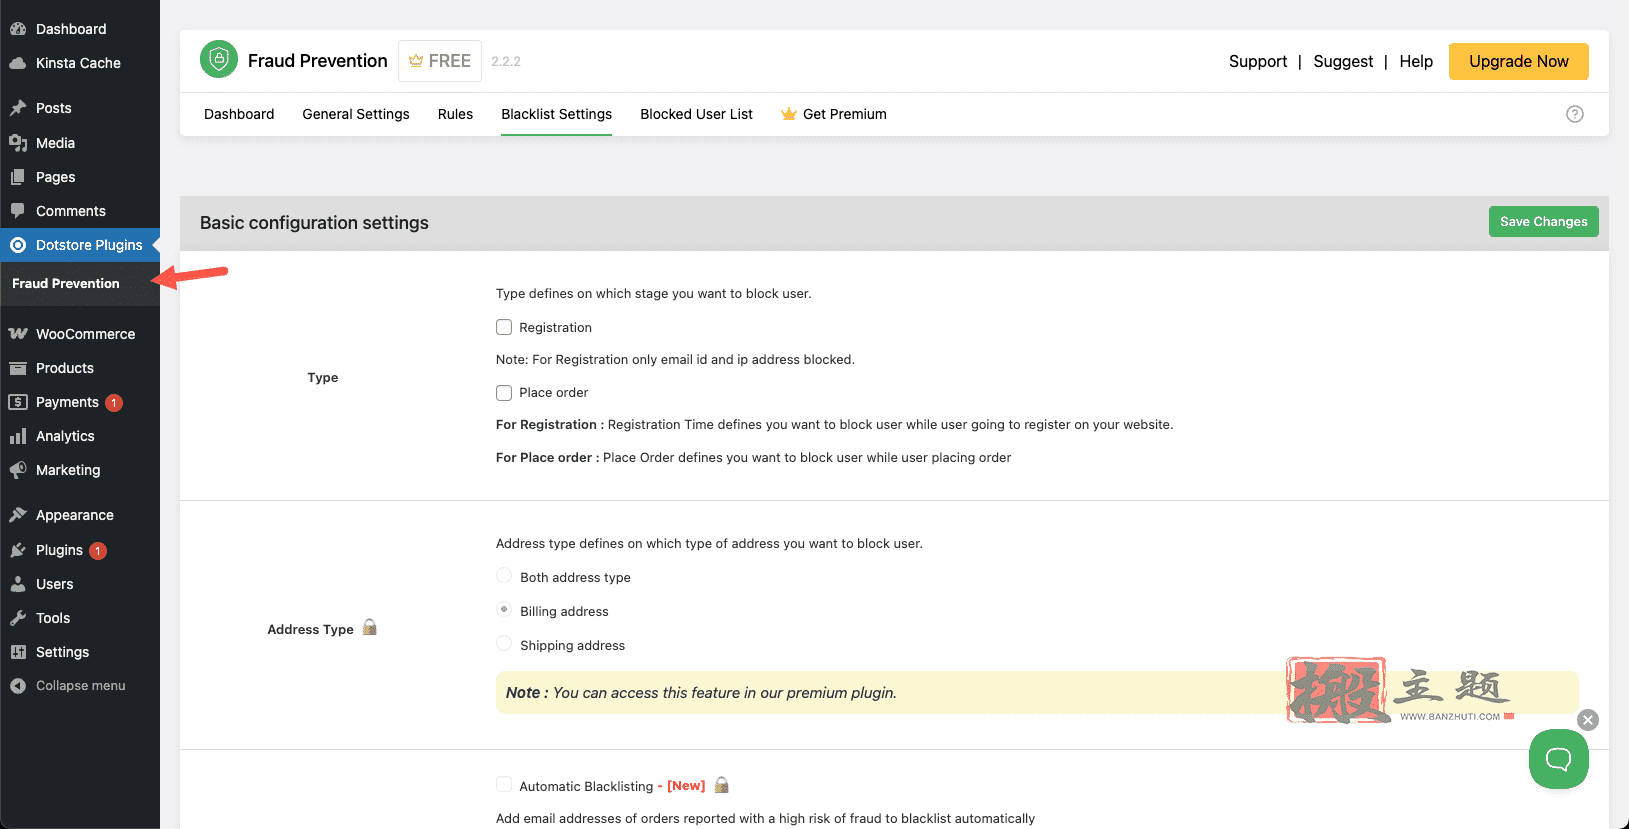This screenshot has height=829, width=1629.
Task: Open the Support link
Action: tap(1258, 61)
